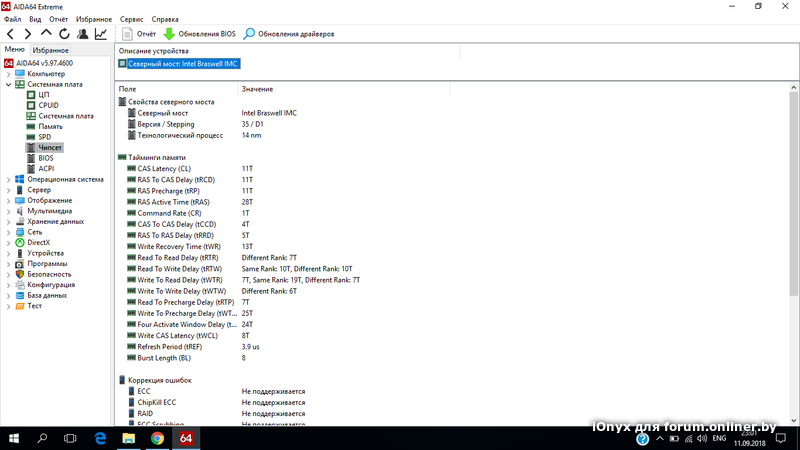The width and height of the screenshot is (800, 450).
Task: Go forward with the right arrow toolbar icon
Action: click(x=28, y=34)
